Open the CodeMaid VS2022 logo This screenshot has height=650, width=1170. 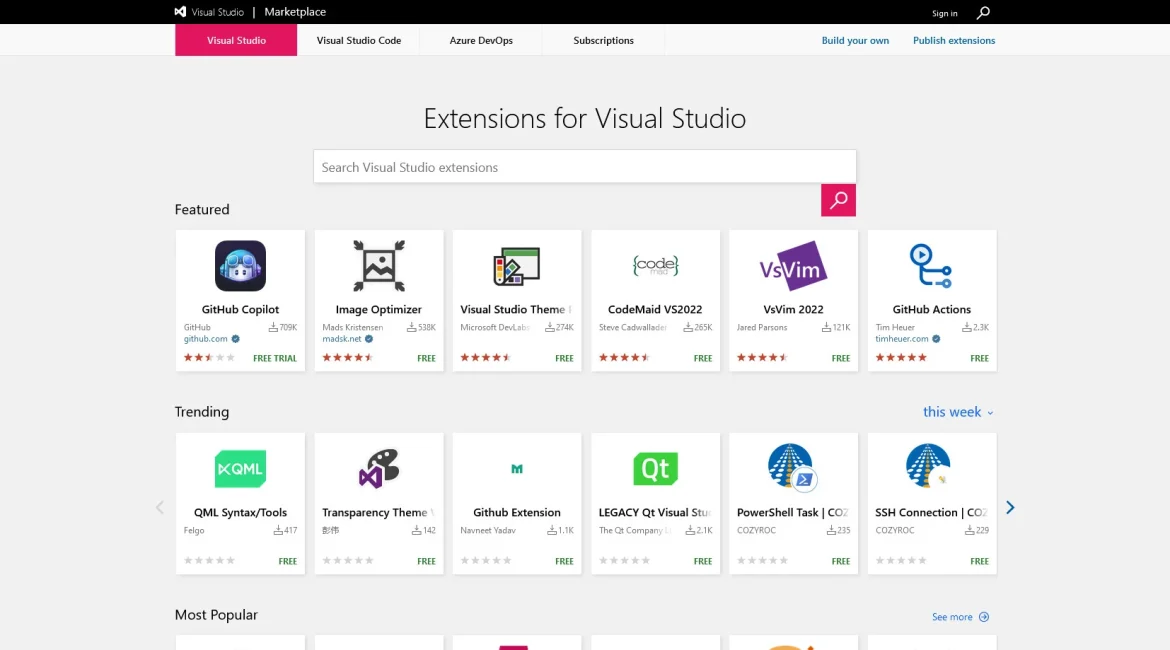coord(655,266)
